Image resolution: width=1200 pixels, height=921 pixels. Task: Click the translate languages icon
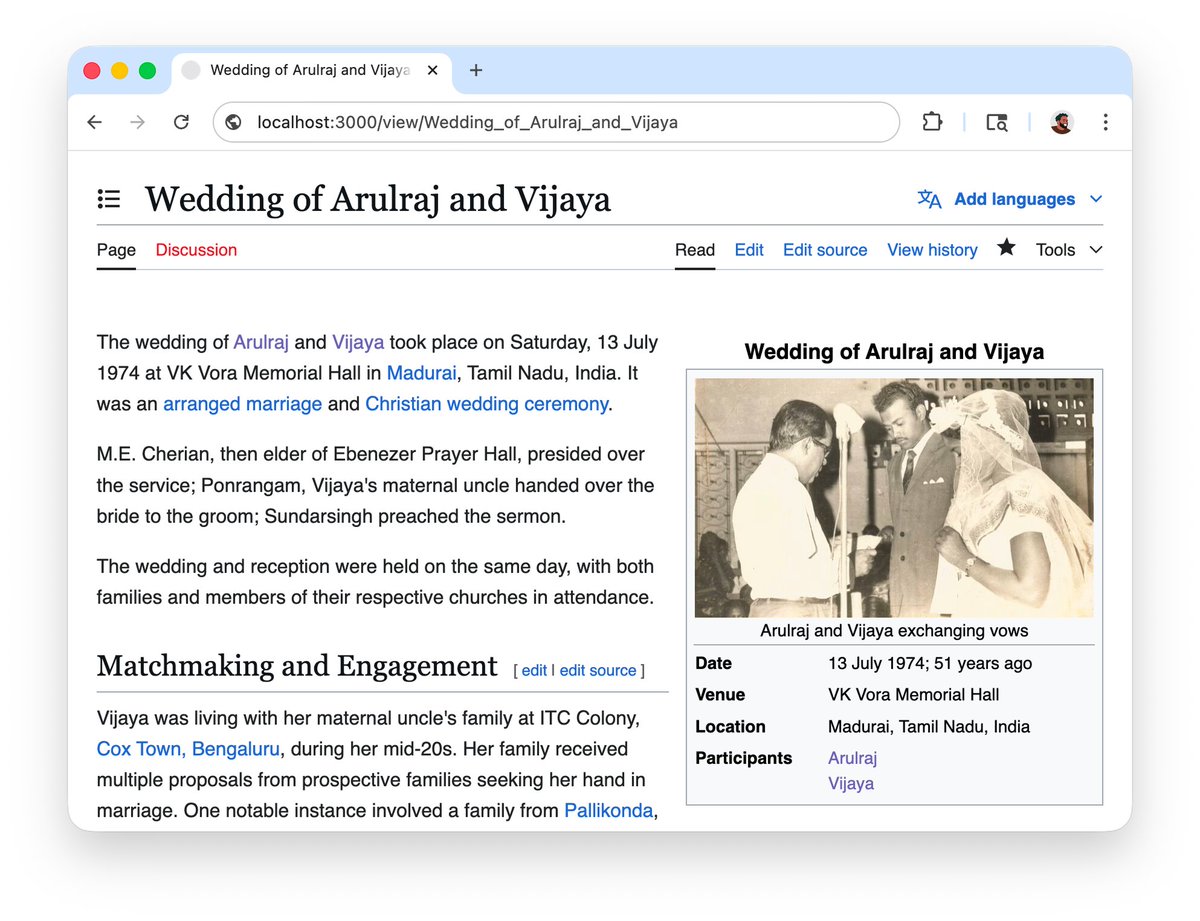point(929,199)
